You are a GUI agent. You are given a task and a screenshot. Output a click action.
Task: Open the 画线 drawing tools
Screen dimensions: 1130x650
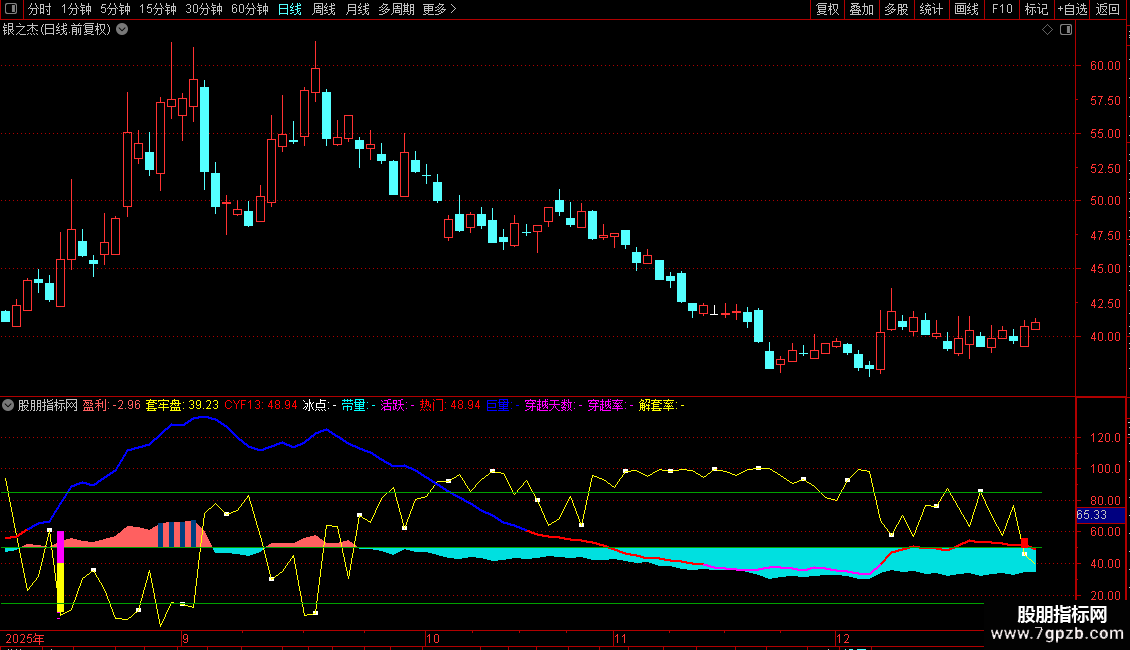click(x=966, y=9)
